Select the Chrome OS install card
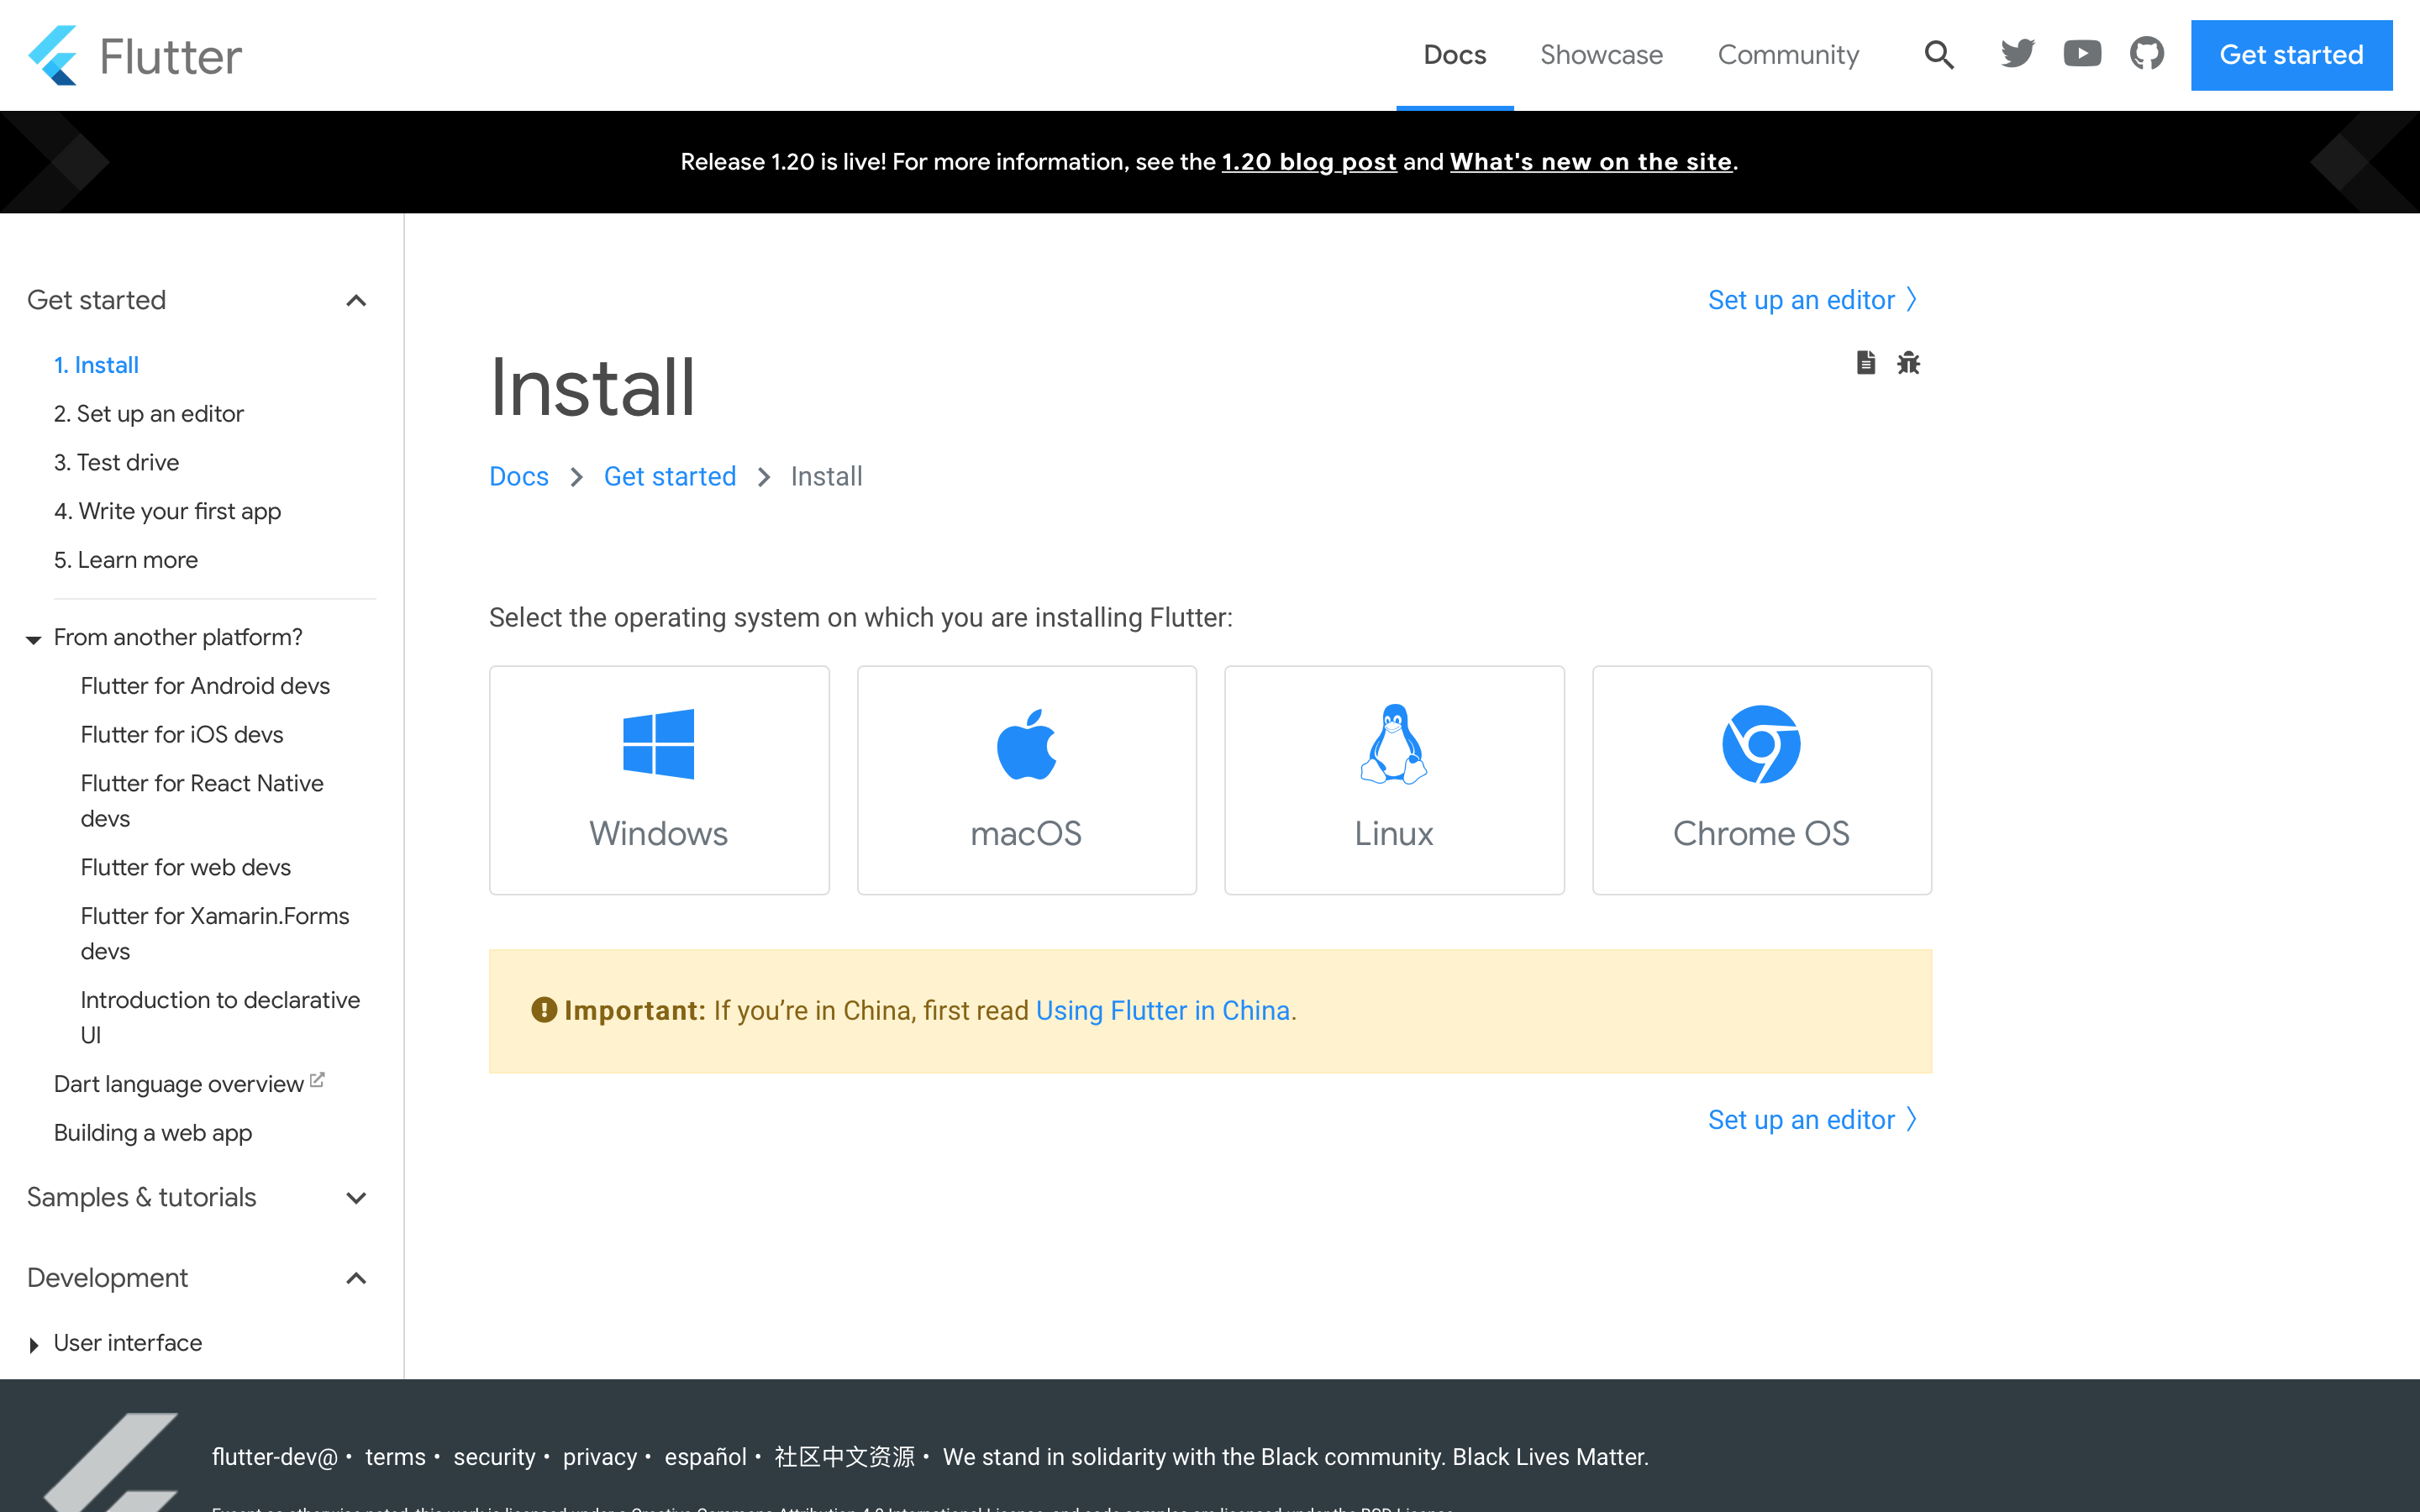 click(1762, 780)
